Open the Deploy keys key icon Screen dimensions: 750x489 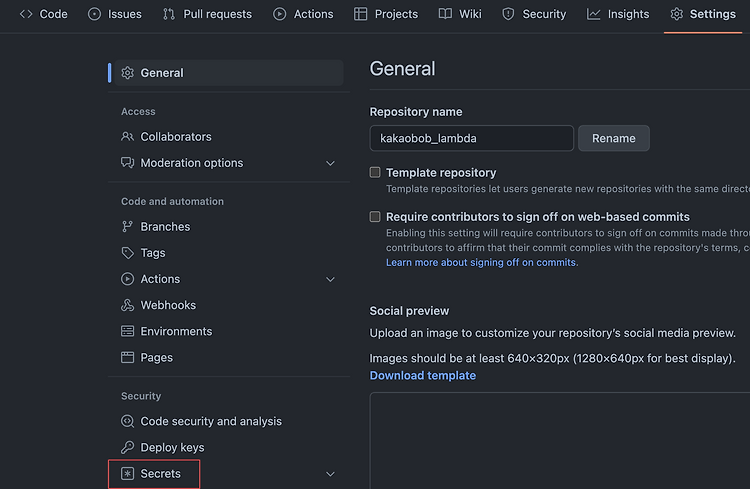coord(127,447)
